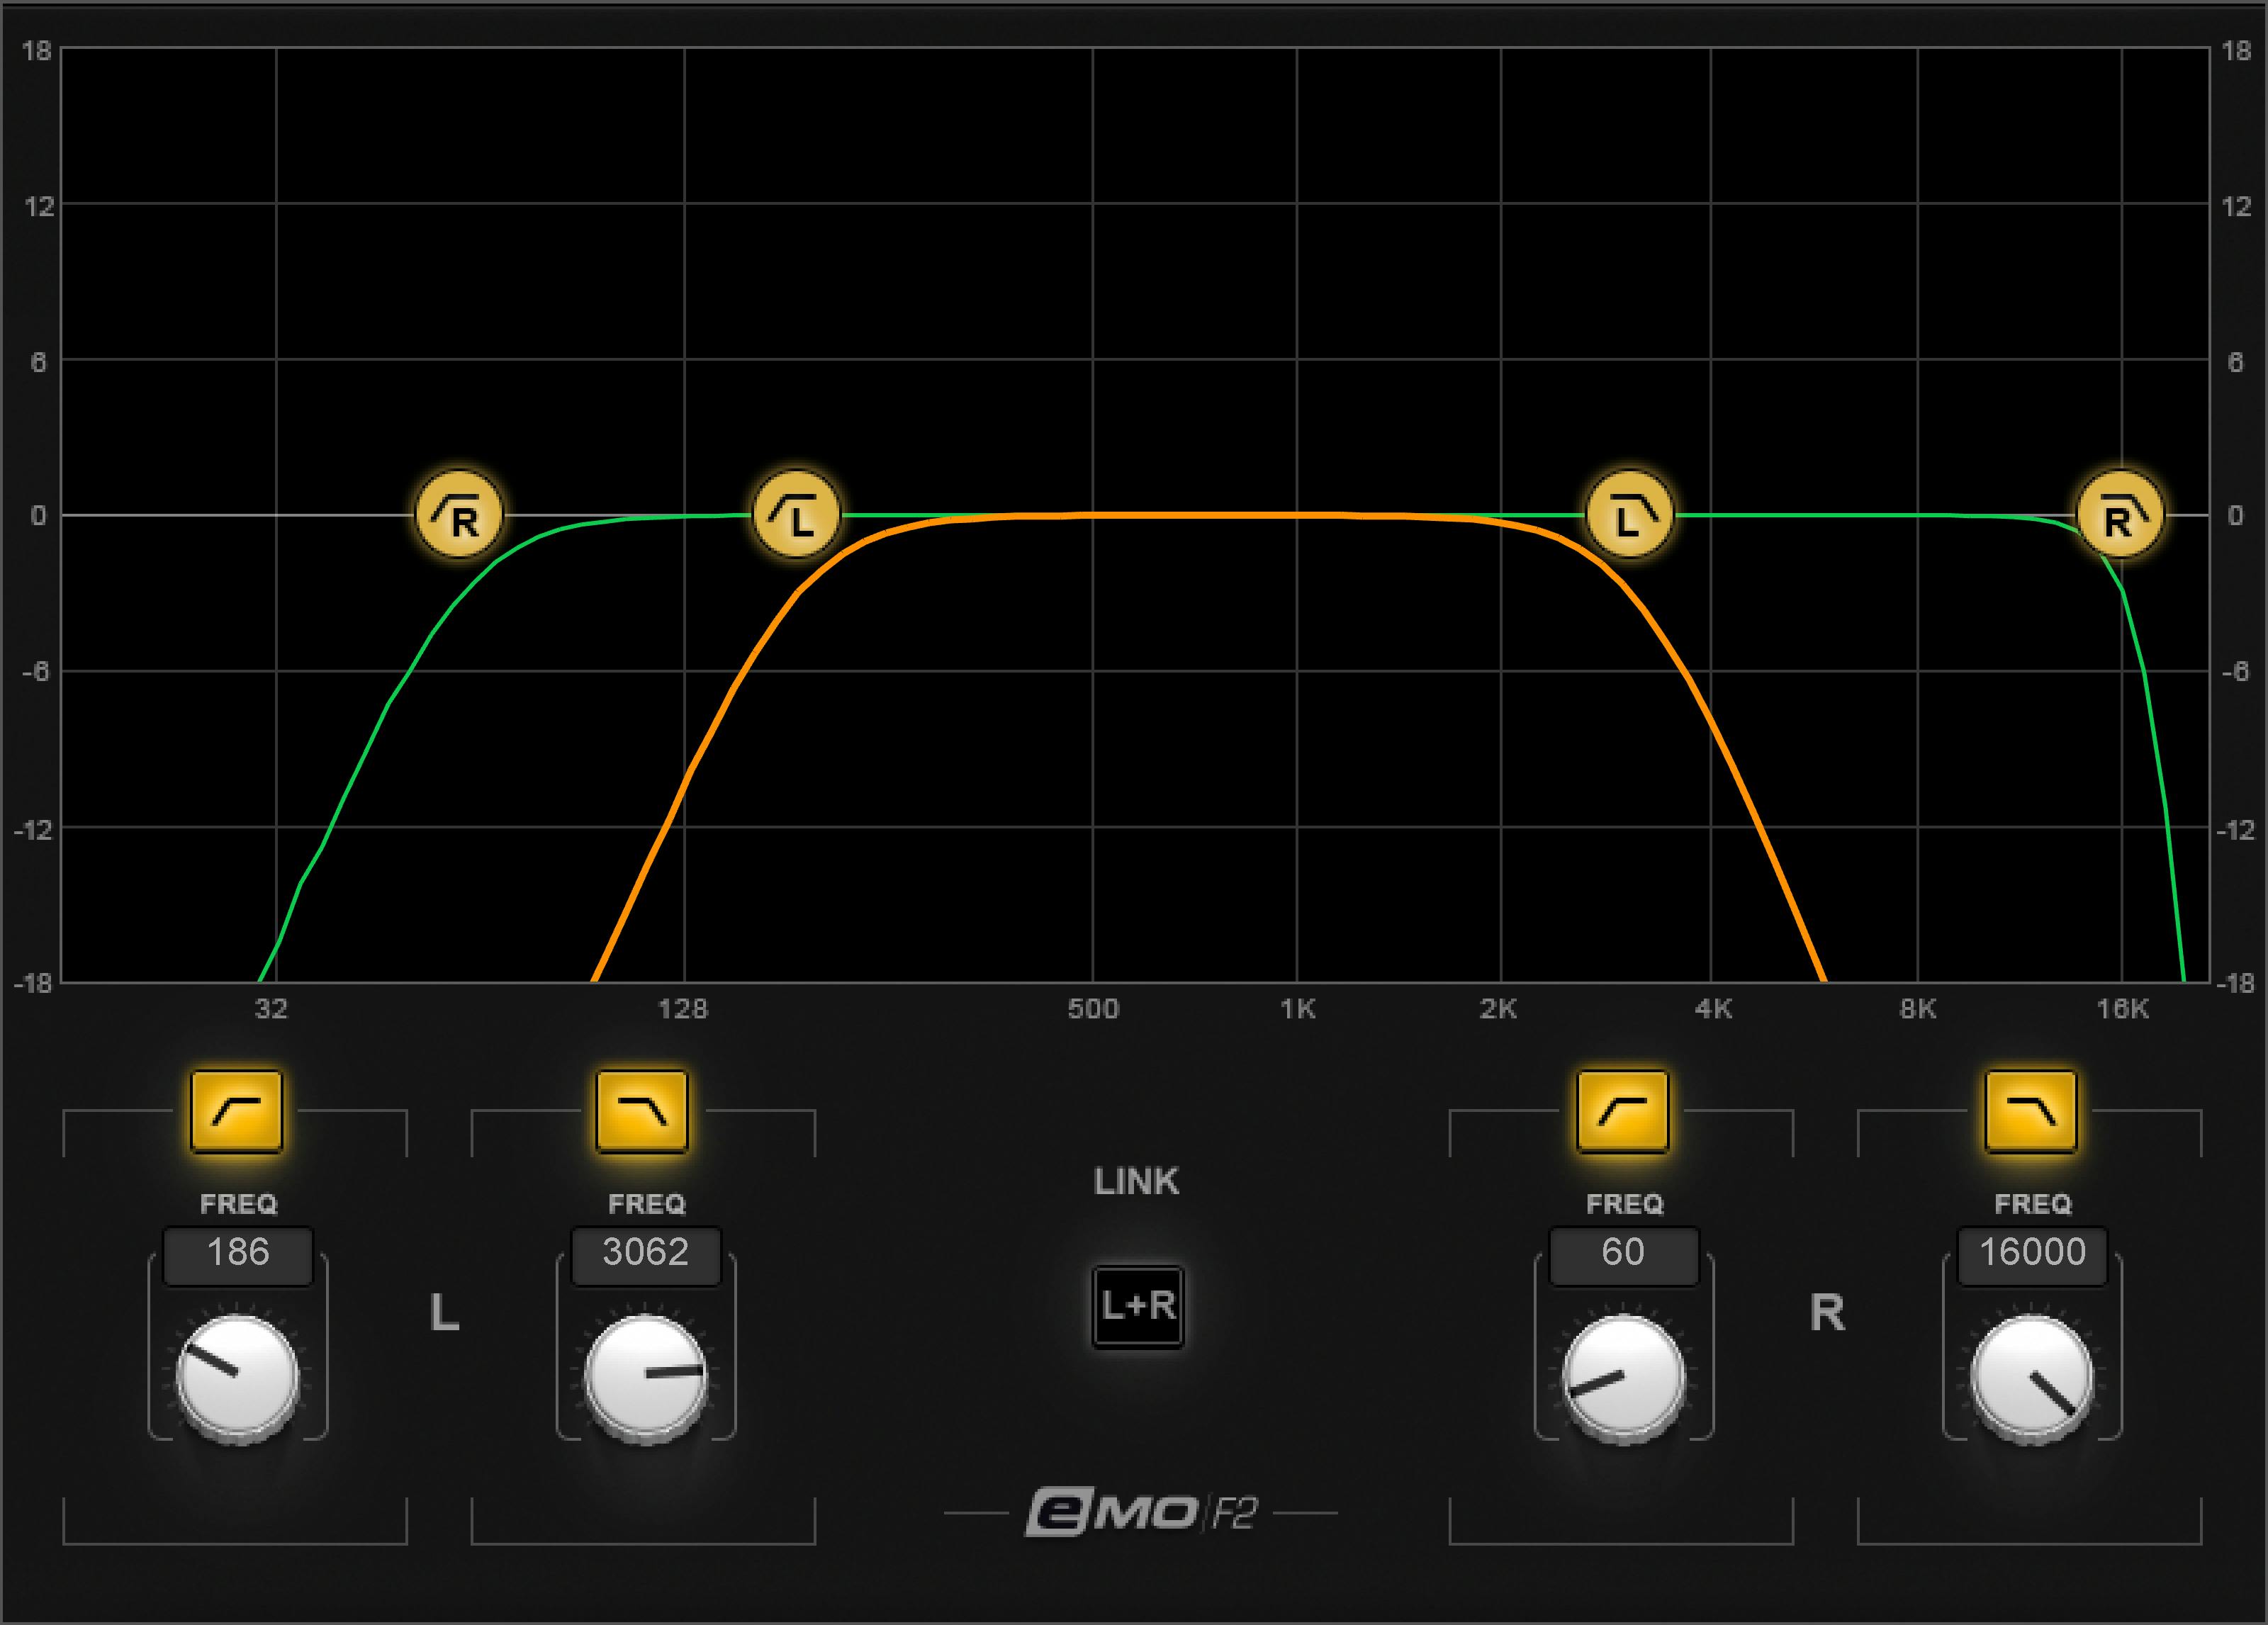This screenshot has width=2268, height=1625.
Task: Click the 60 frequency value field
Action: point(1623,1253)
